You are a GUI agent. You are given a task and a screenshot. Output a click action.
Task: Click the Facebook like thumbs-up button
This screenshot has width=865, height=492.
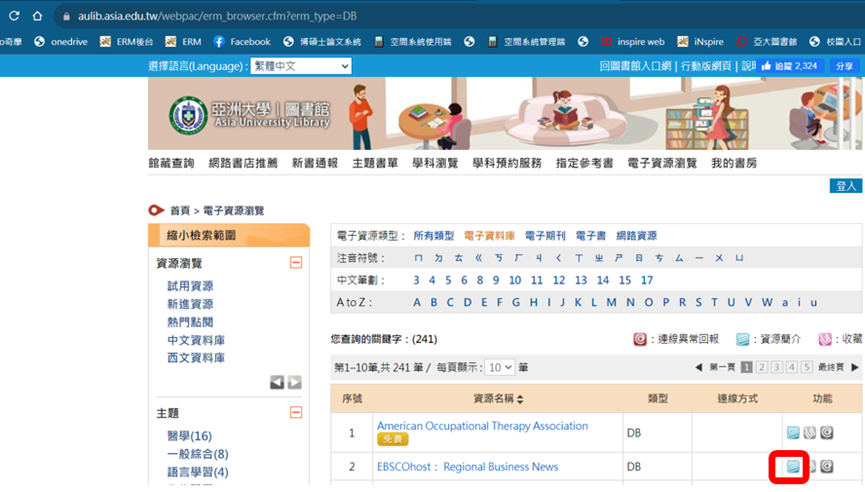coord(791,66)
